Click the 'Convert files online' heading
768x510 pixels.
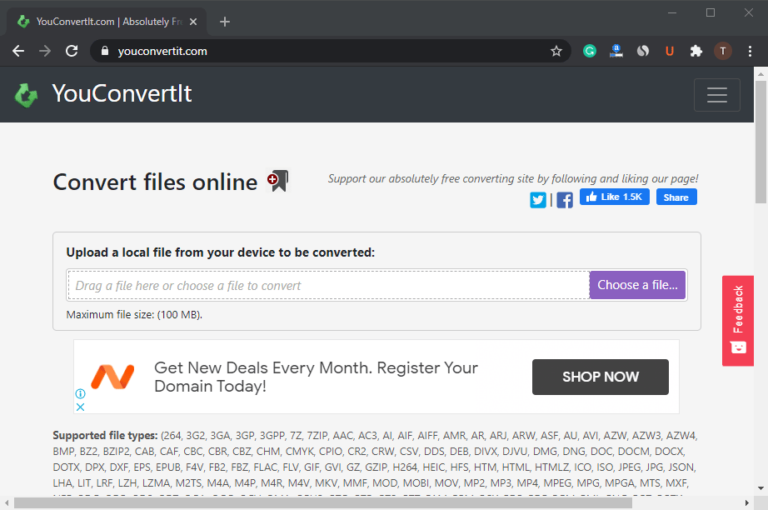tap(155, 182)
